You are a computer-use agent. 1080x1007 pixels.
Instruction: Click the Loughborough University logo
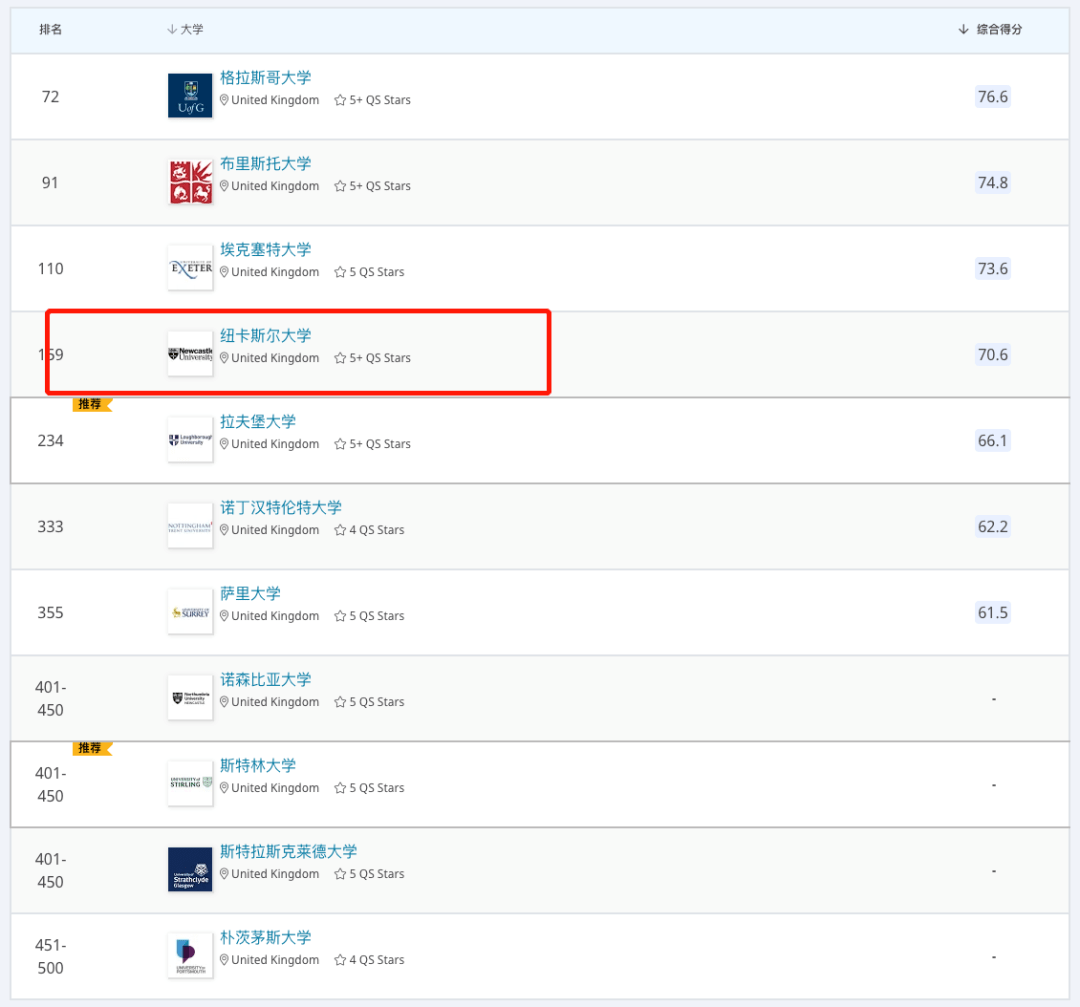(x=190, y=440)
